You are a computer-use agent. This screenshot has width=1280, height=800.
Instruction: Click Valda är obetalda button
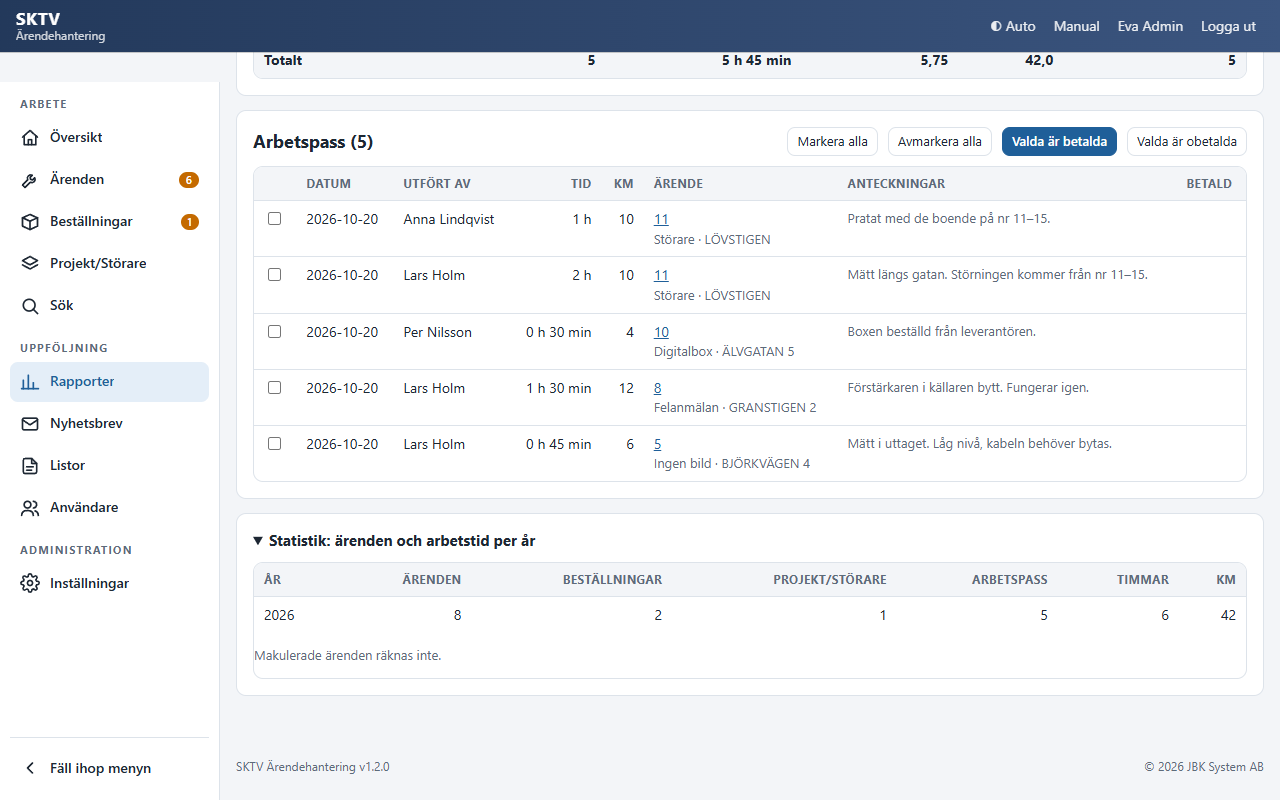click(x=1187, y=142)
